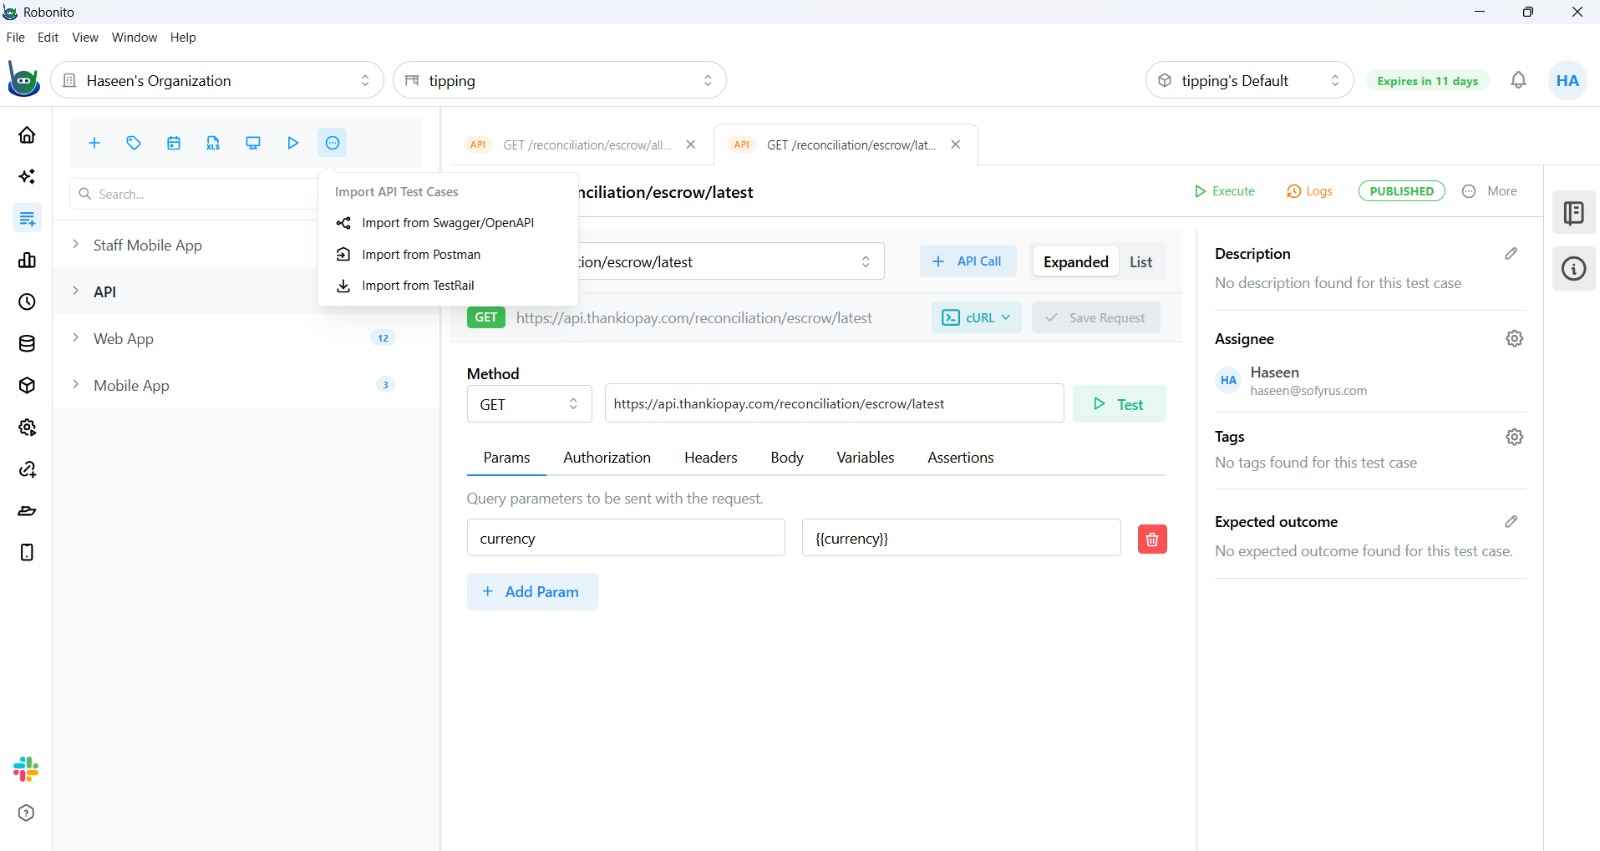Open the Logs link
1600x851 pixels.
coord(1309,191)
